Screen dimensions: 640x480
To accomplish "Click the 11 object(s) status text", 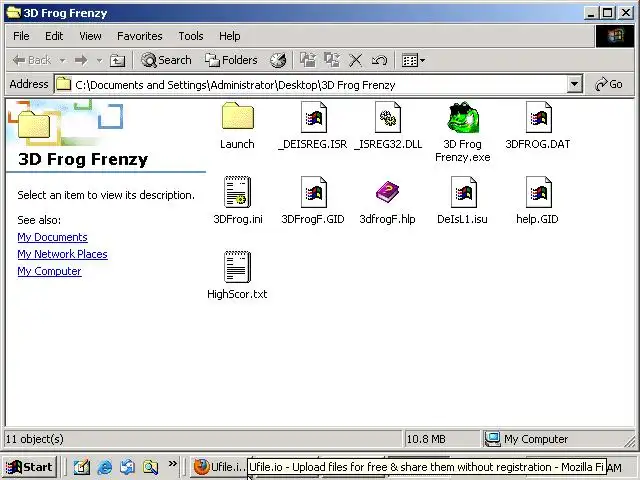I will (35, 439).
